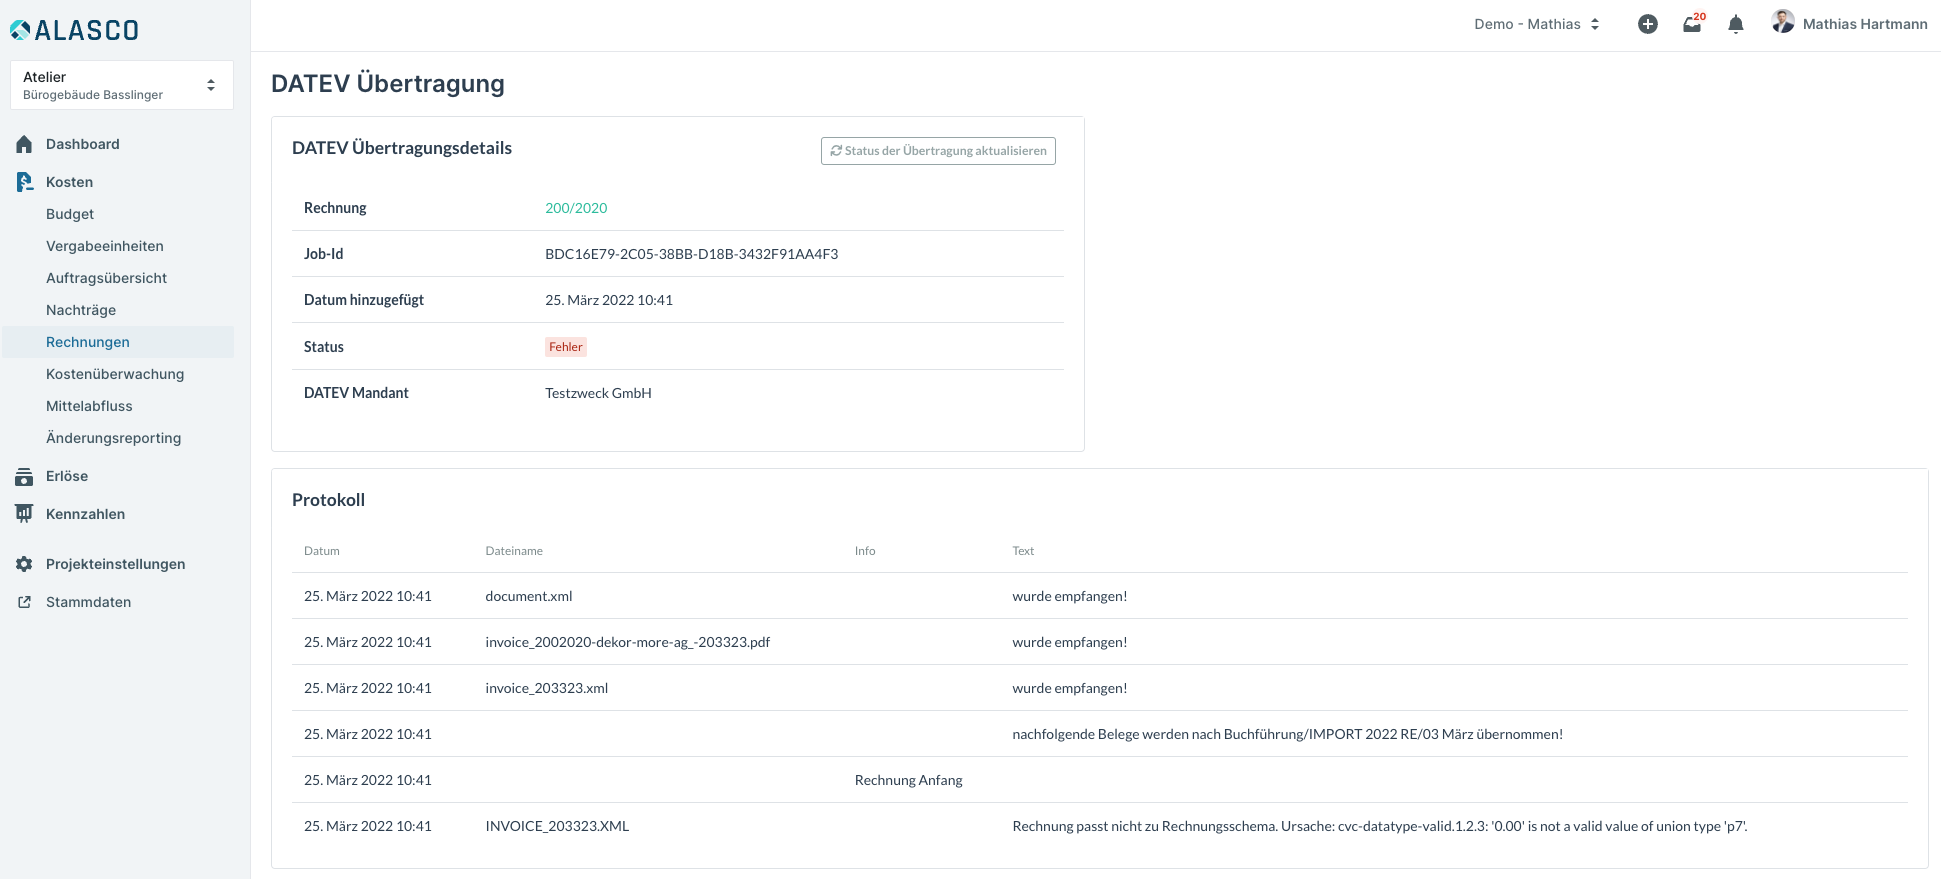Click the red Fehler status badge
This screenshot has height=879, width=1941.
[565, 347]
